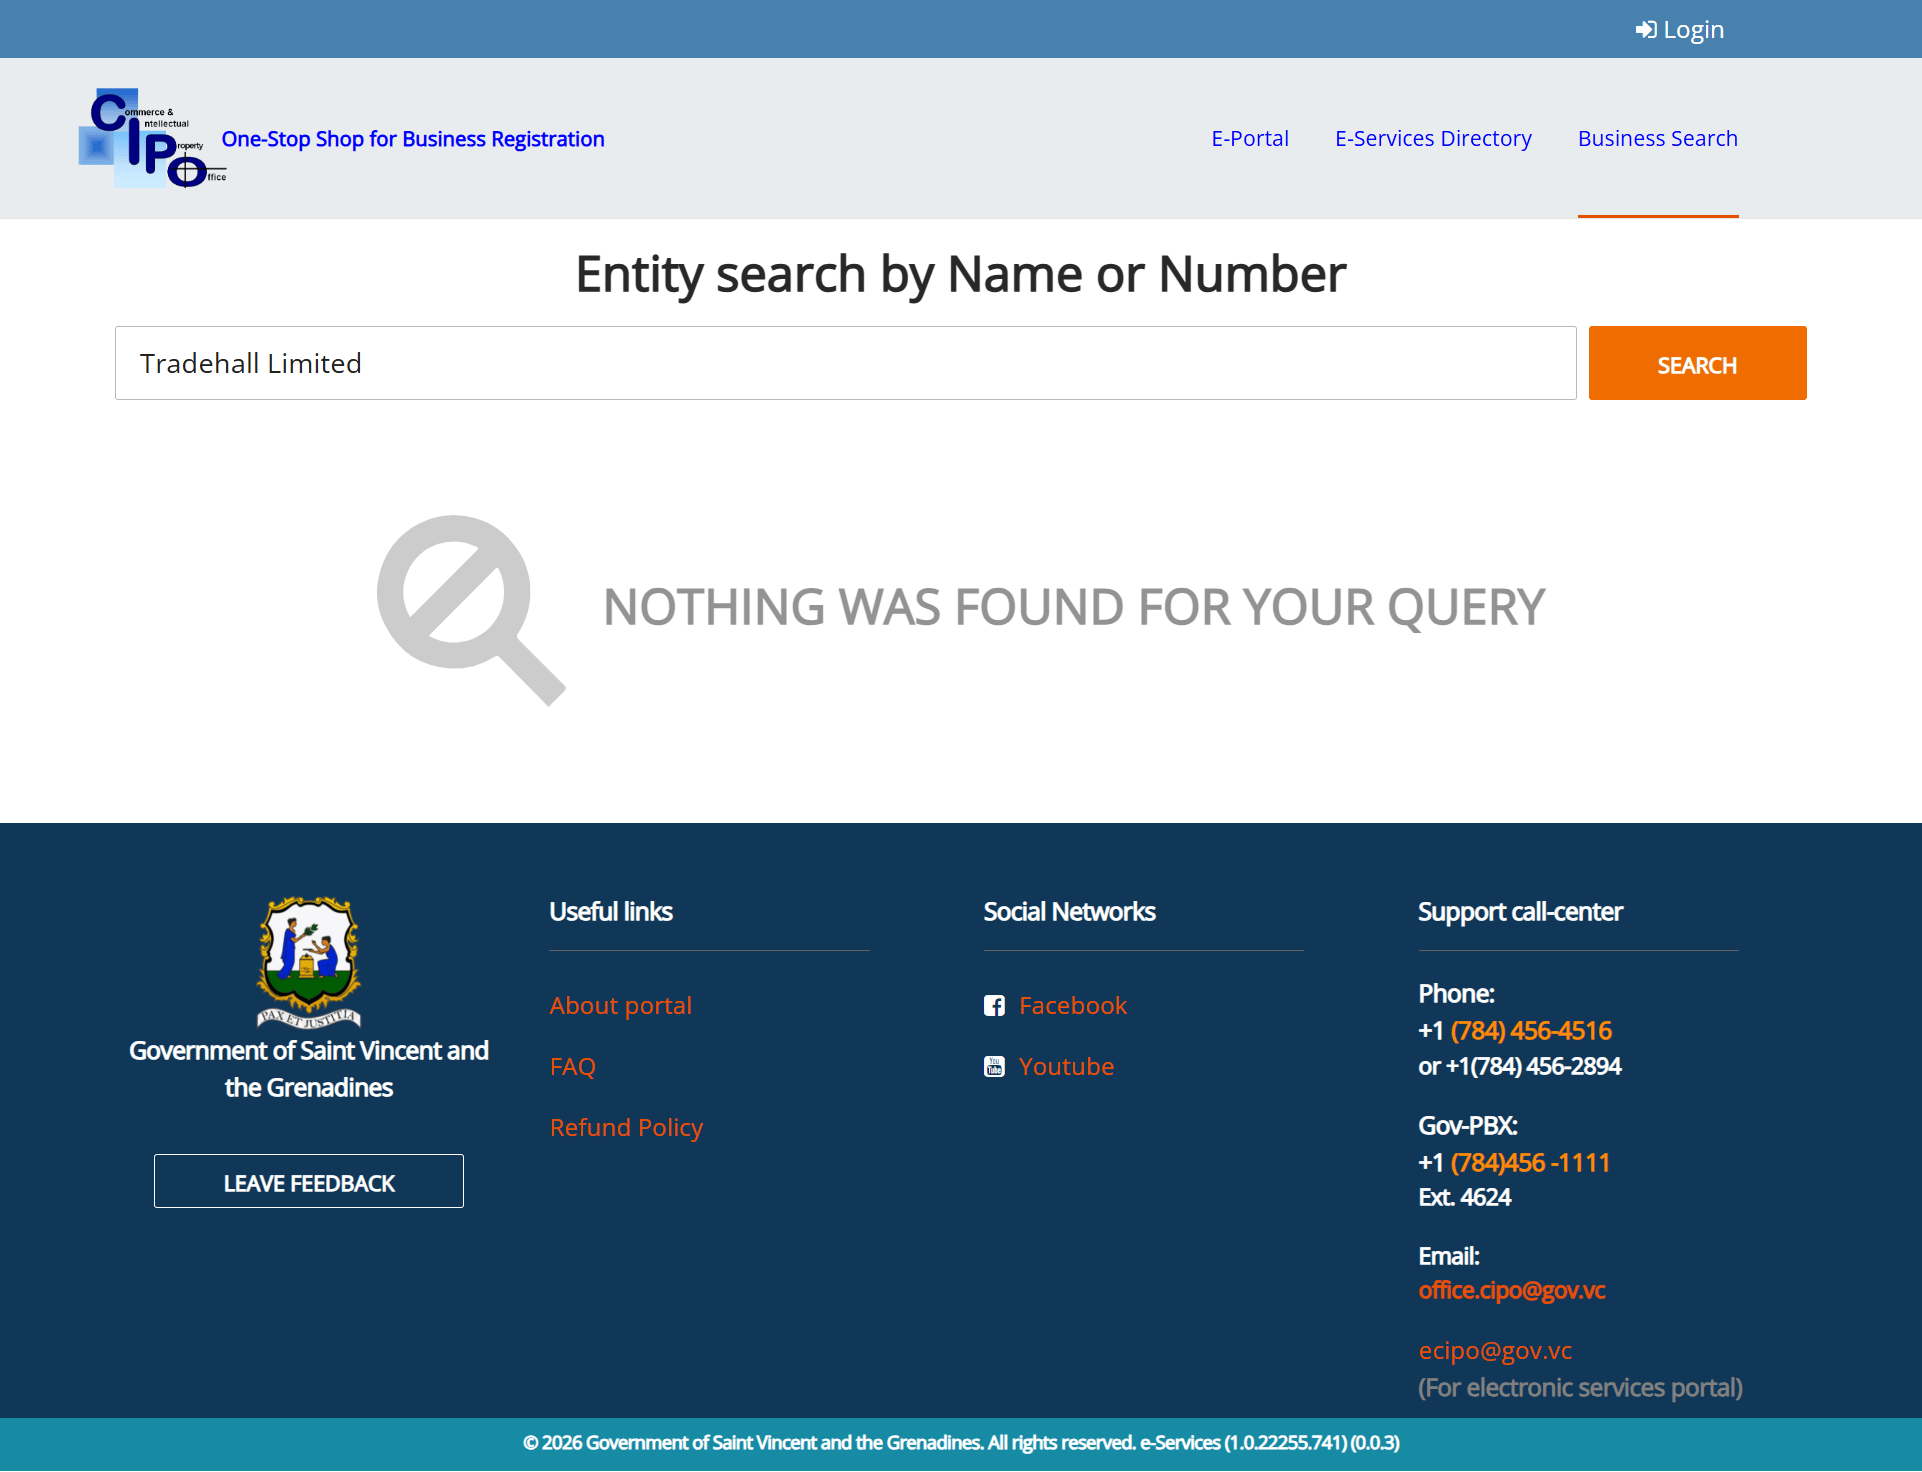
Task: Click the 'or +1(784) 456-2894' phone text
Action: coord(1520,1067)
